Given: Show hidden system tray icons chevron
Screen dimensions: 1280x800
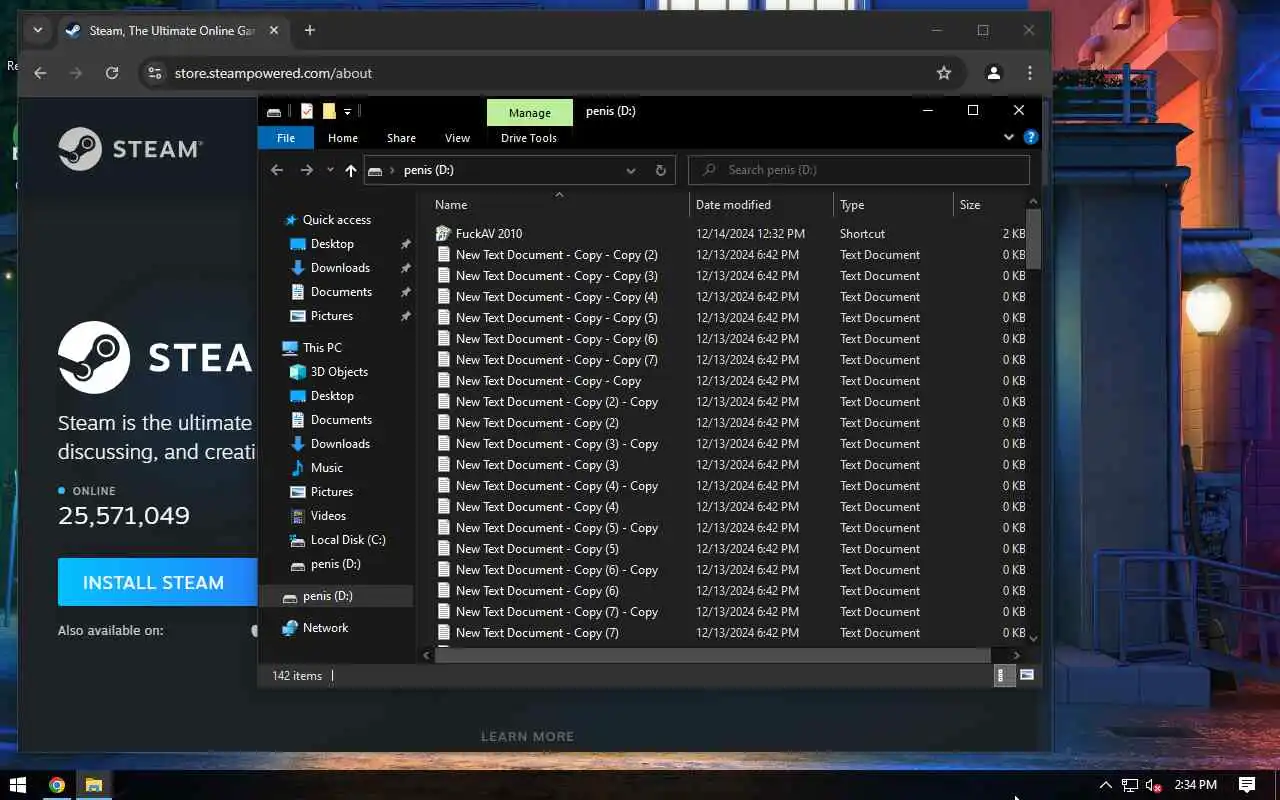Looking at the screenshot, I should [x=1105, y=785].
